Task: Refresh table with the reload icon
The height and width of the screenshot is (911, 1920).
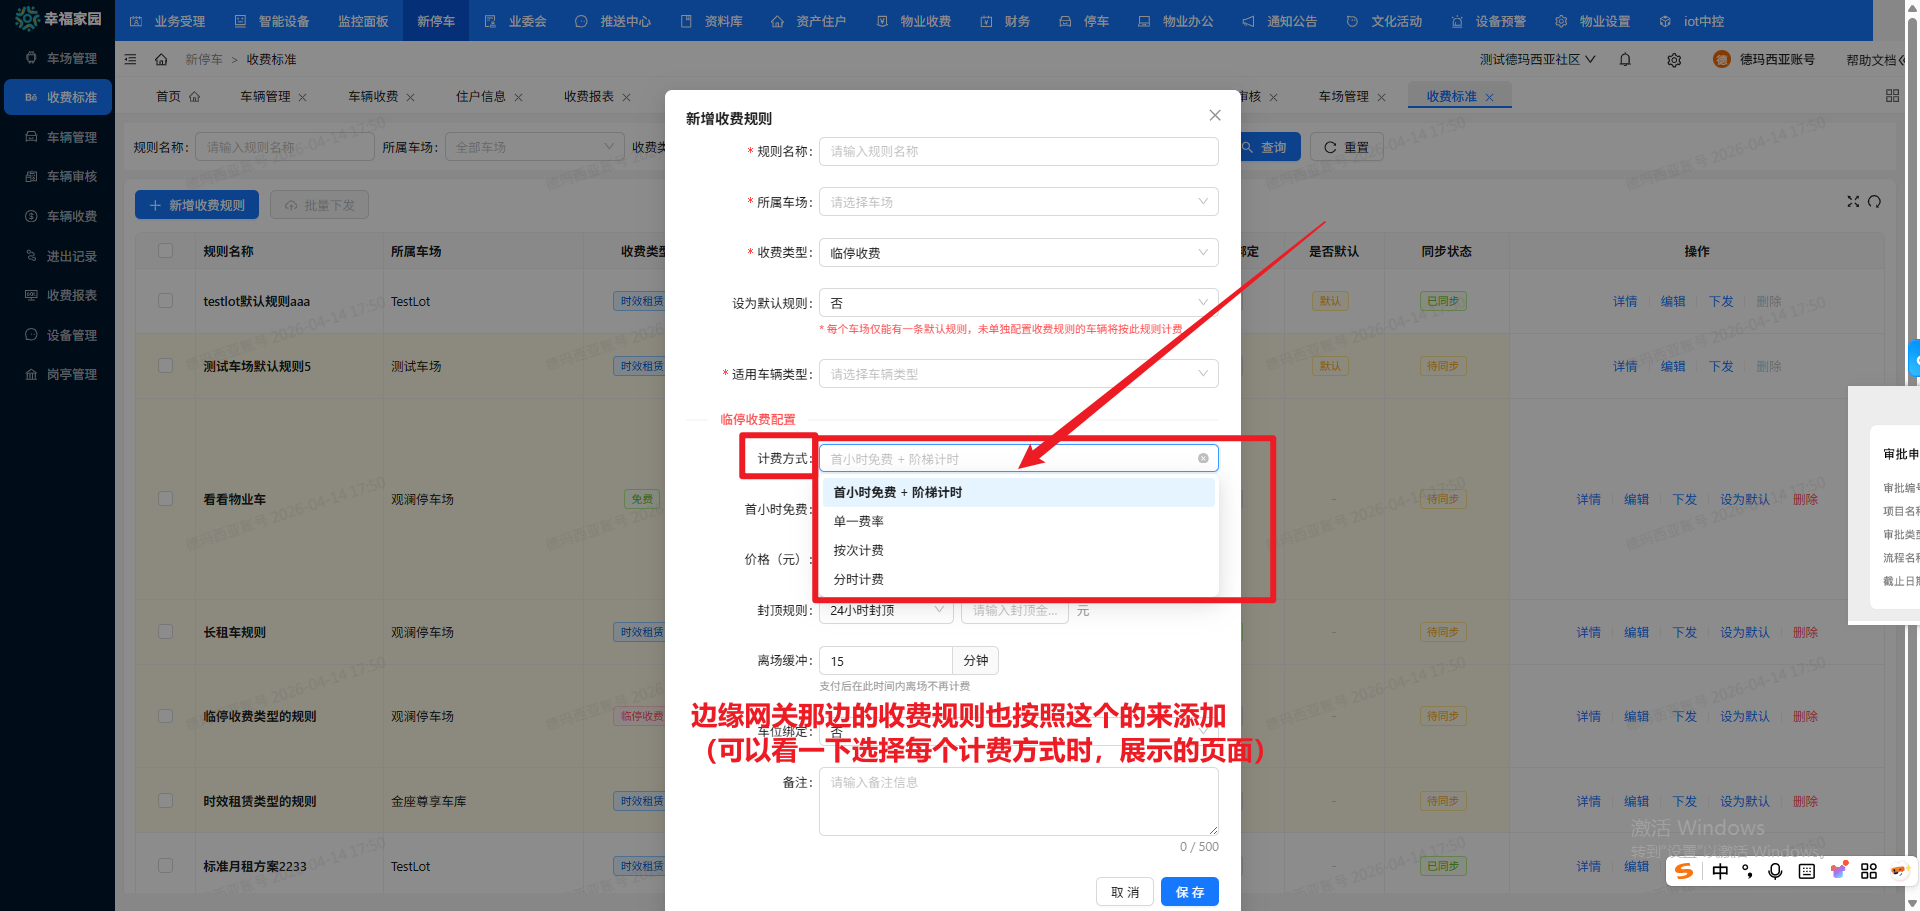Action: point(1875,202)
